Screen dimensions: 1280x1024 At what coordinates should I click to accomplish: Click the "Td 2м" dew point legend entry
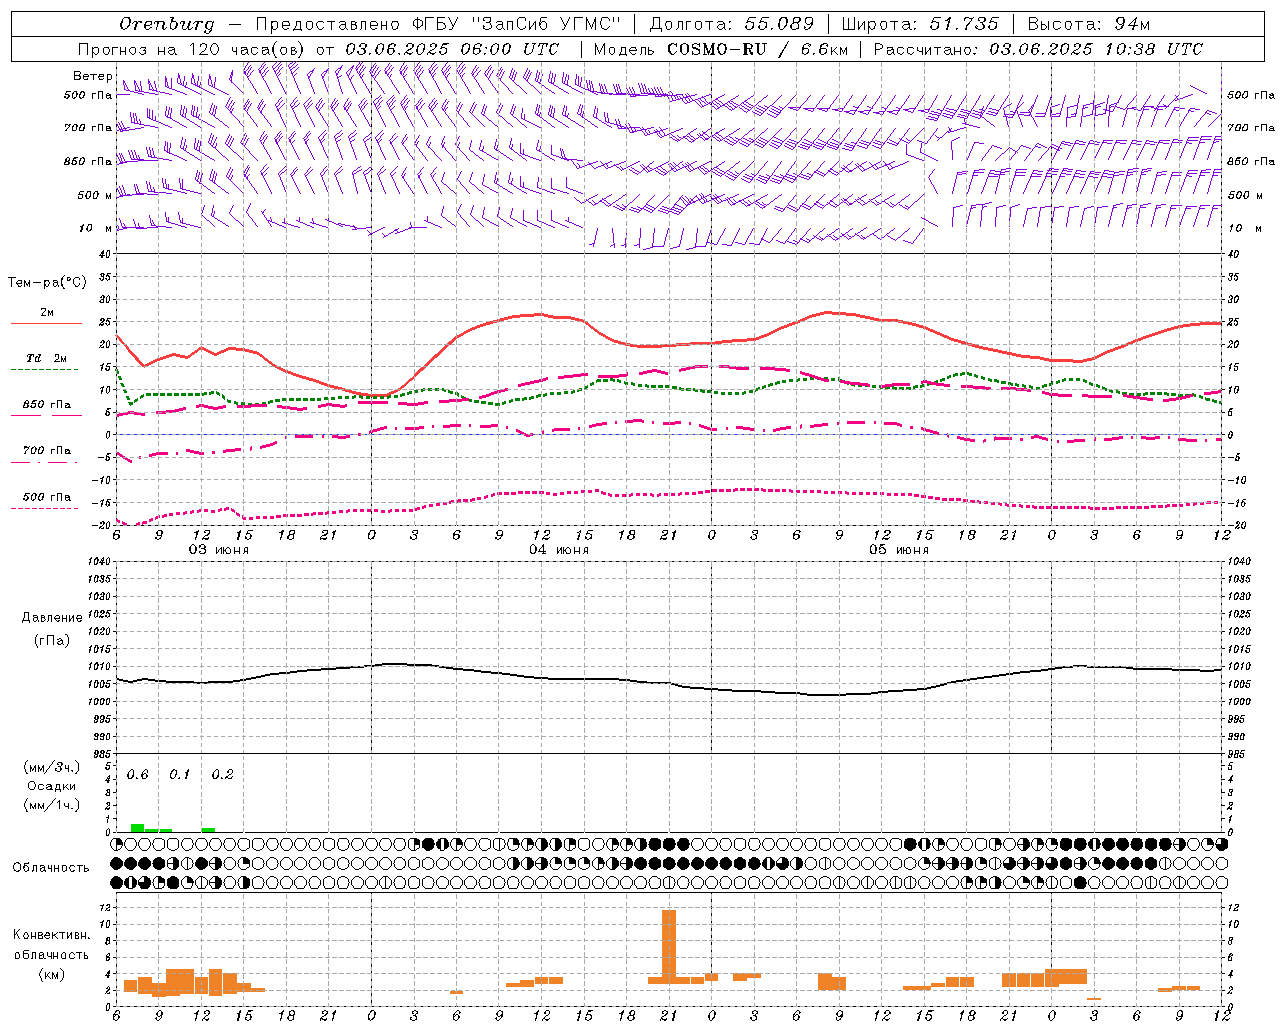46,358
